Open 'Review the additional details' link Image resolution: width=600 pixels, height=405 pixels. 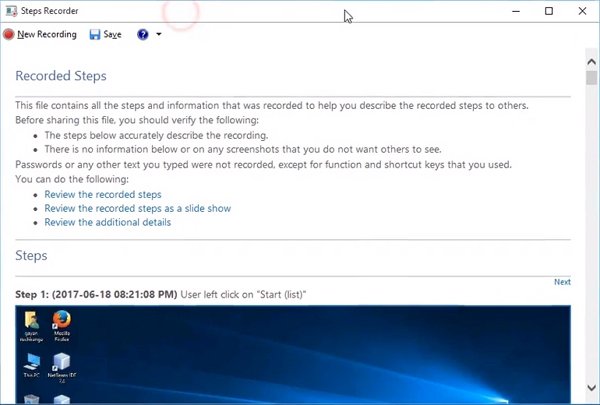point(108,222)
